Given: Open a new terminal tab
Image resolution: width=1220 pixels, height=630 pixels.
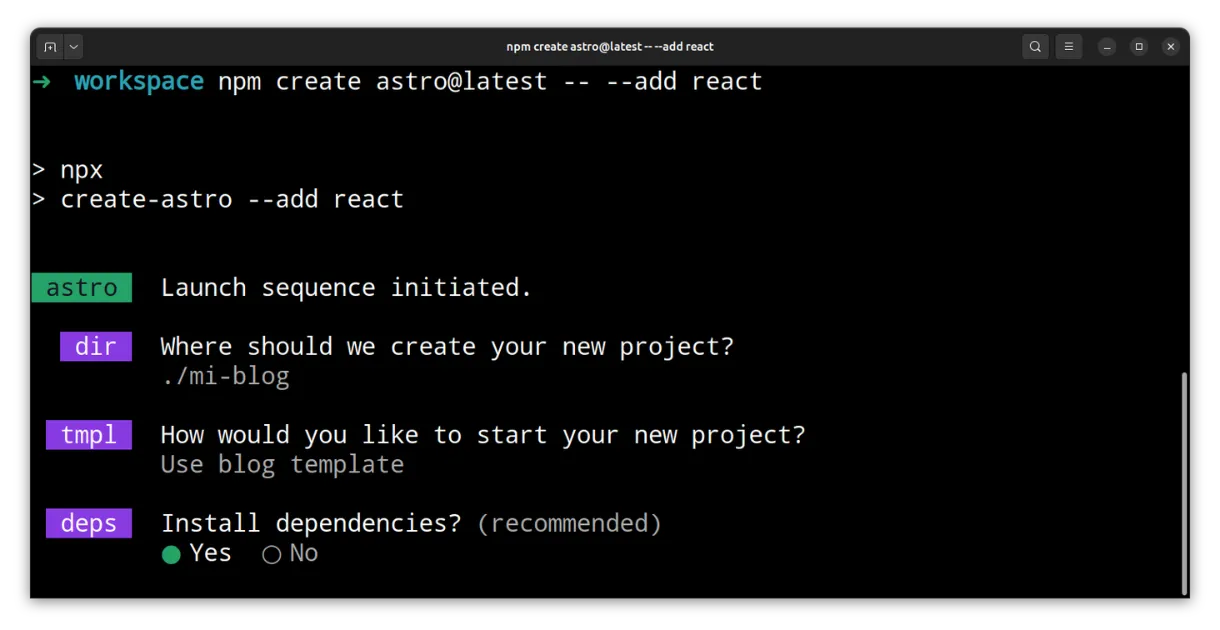Looking at the screenshot, I should tap(50, 47).
